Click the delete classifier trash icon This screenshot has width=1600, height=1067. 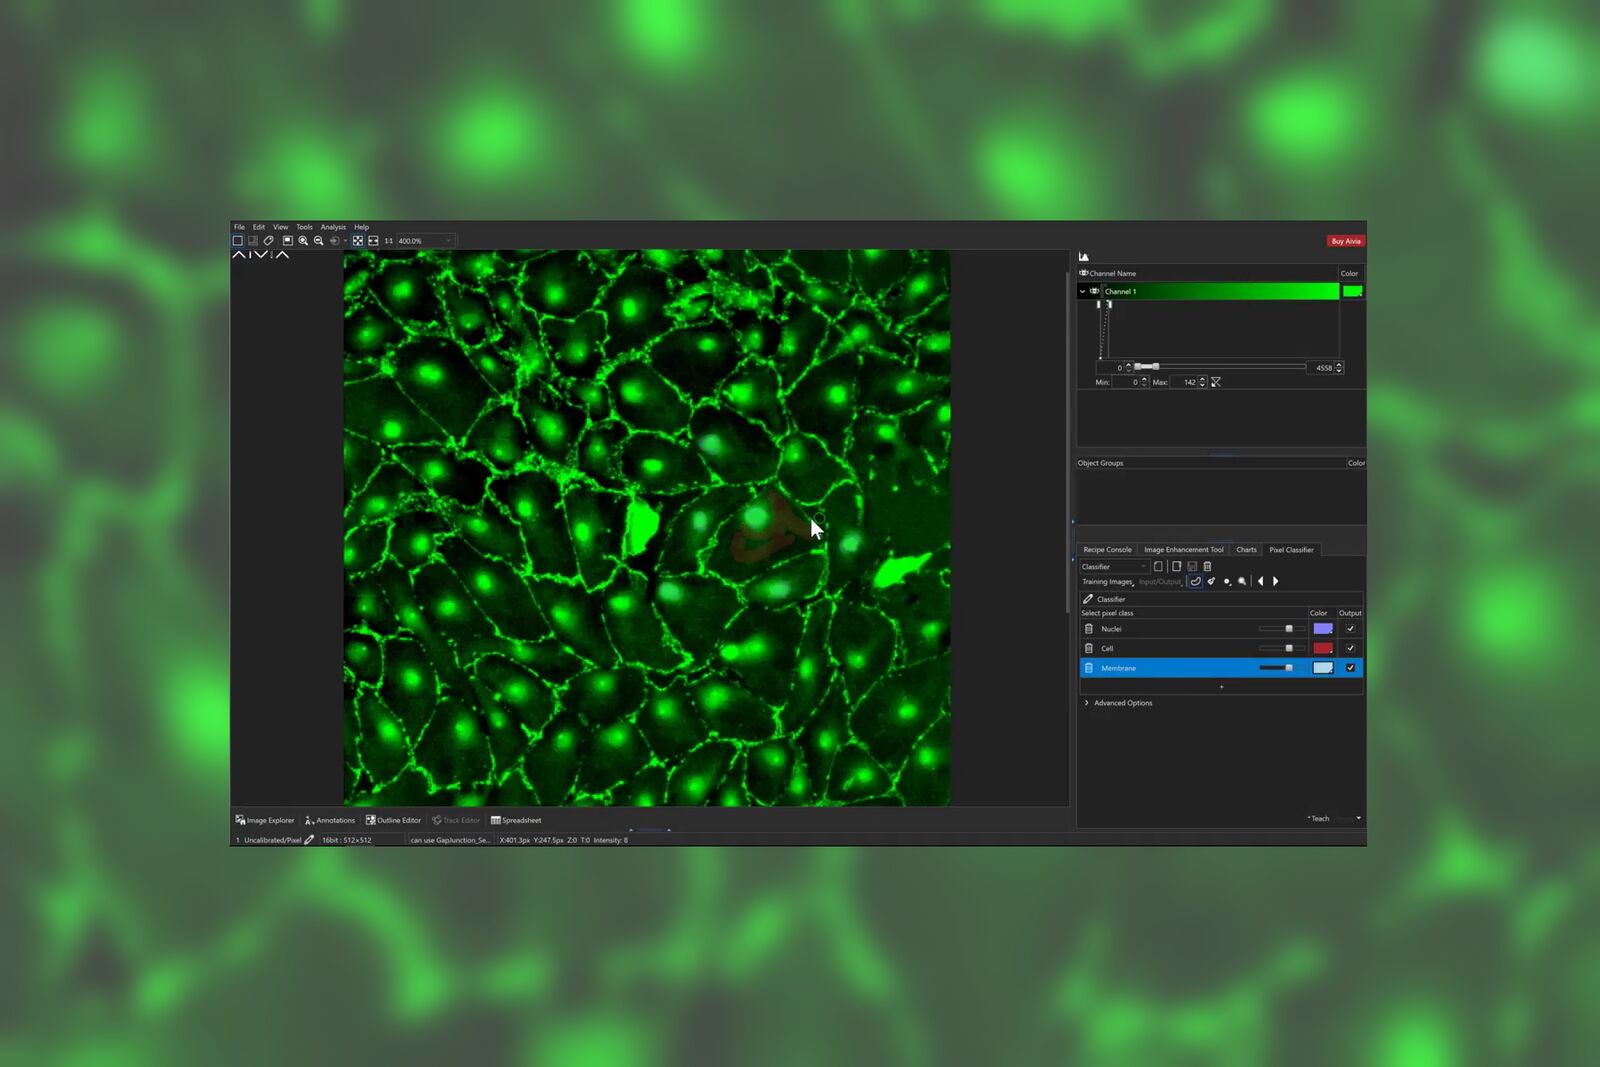(1208, 566)
